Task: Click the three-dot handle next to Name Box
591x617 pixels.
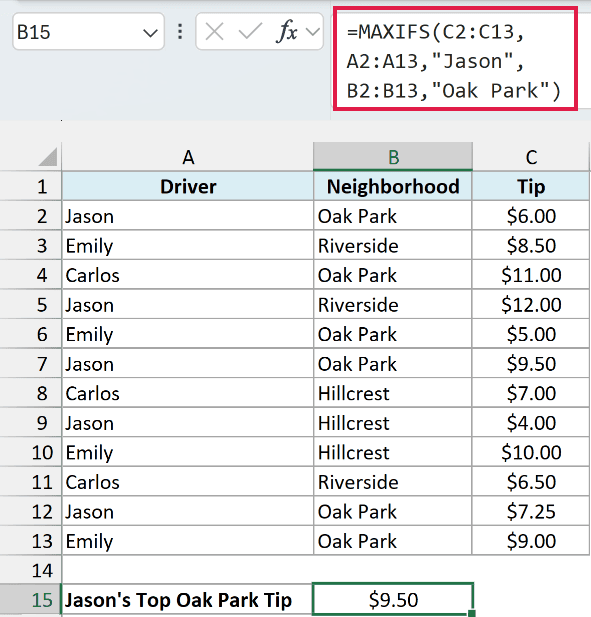Action: [x=180, y=31]
